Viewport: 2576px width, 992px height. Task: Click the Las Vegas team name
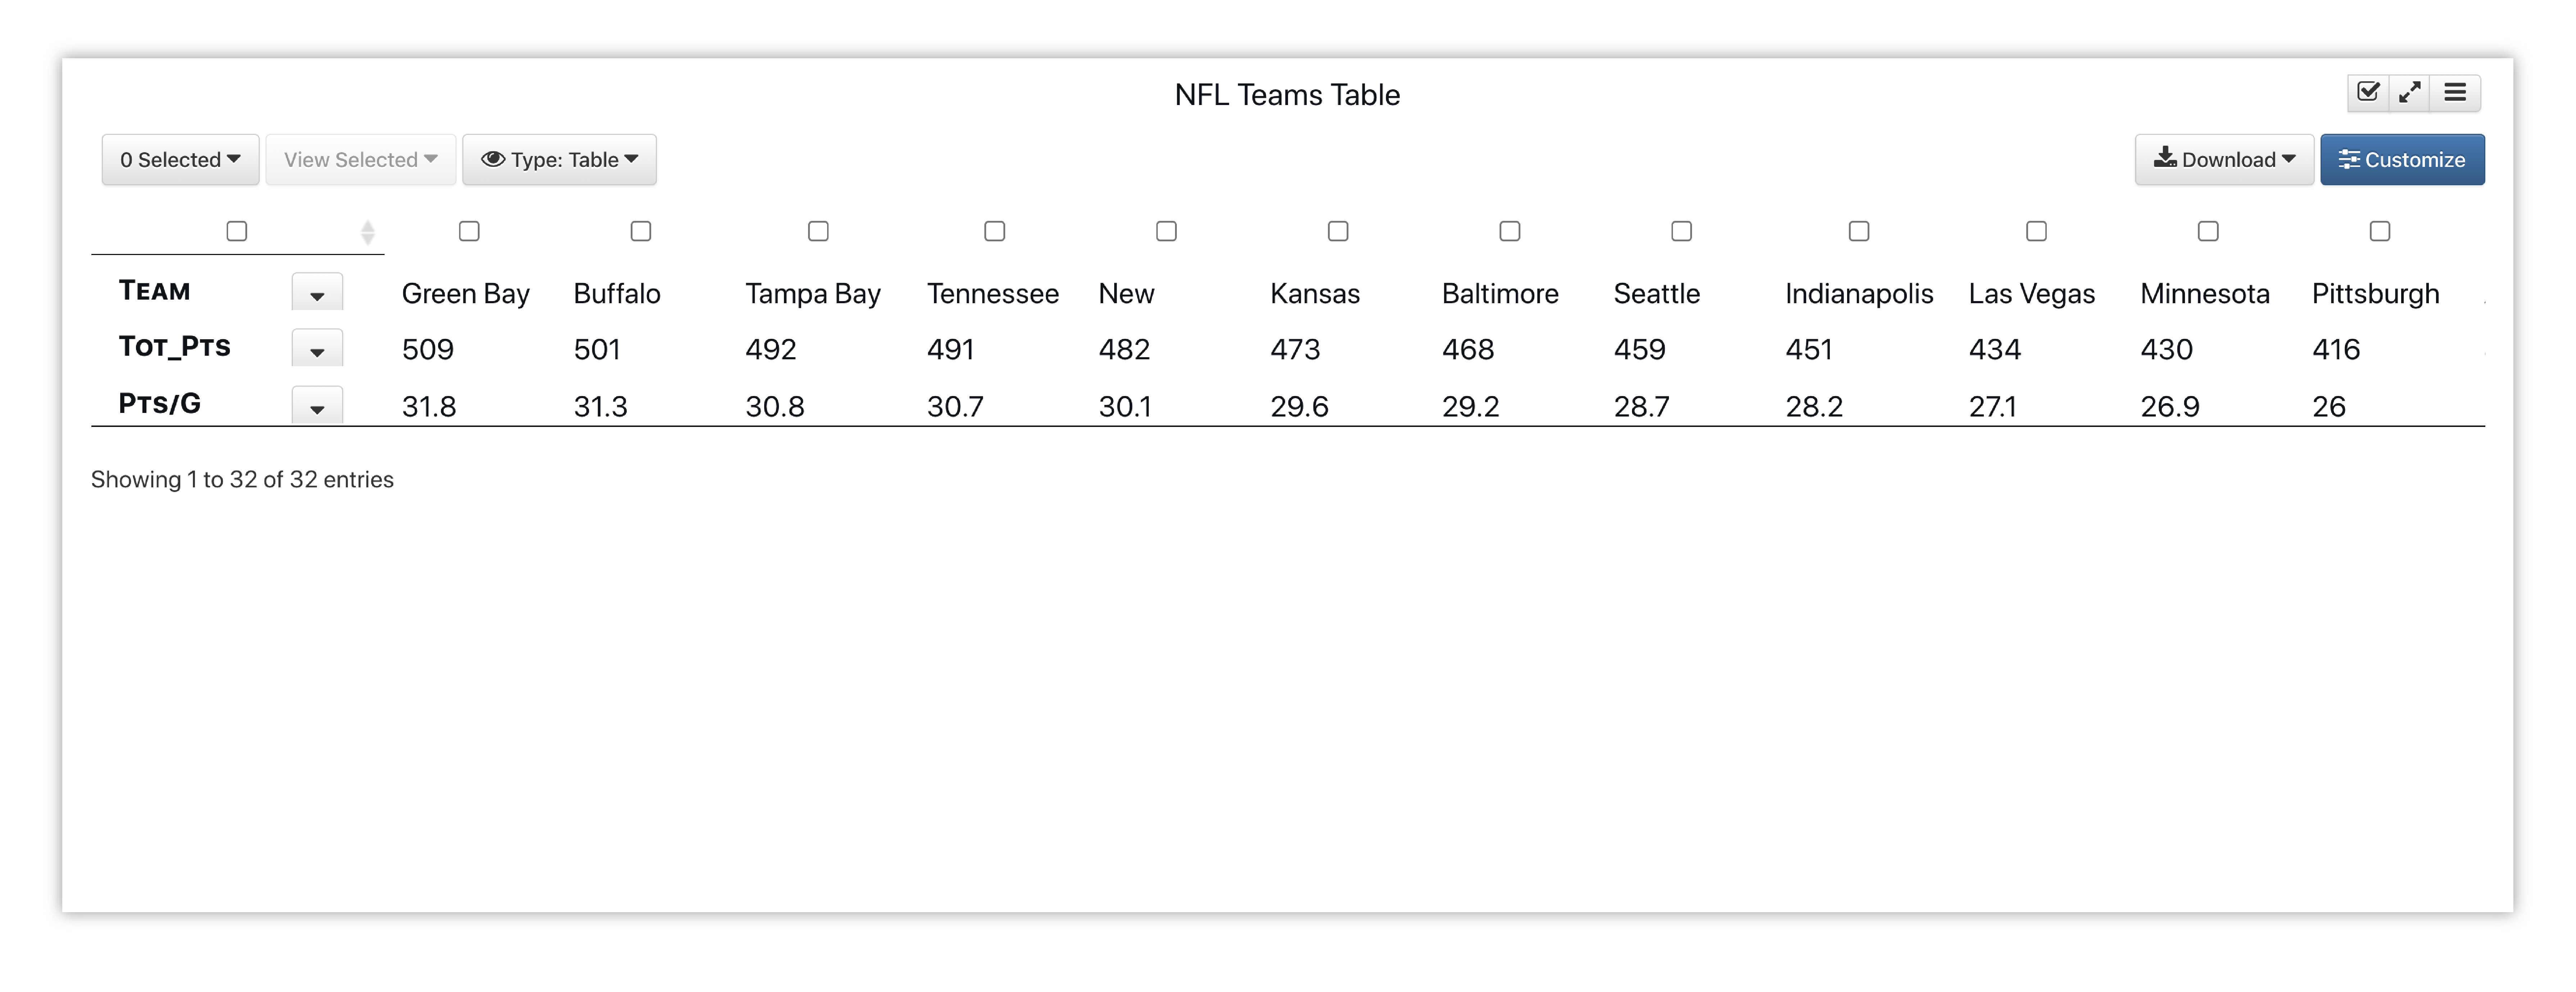2031,294
